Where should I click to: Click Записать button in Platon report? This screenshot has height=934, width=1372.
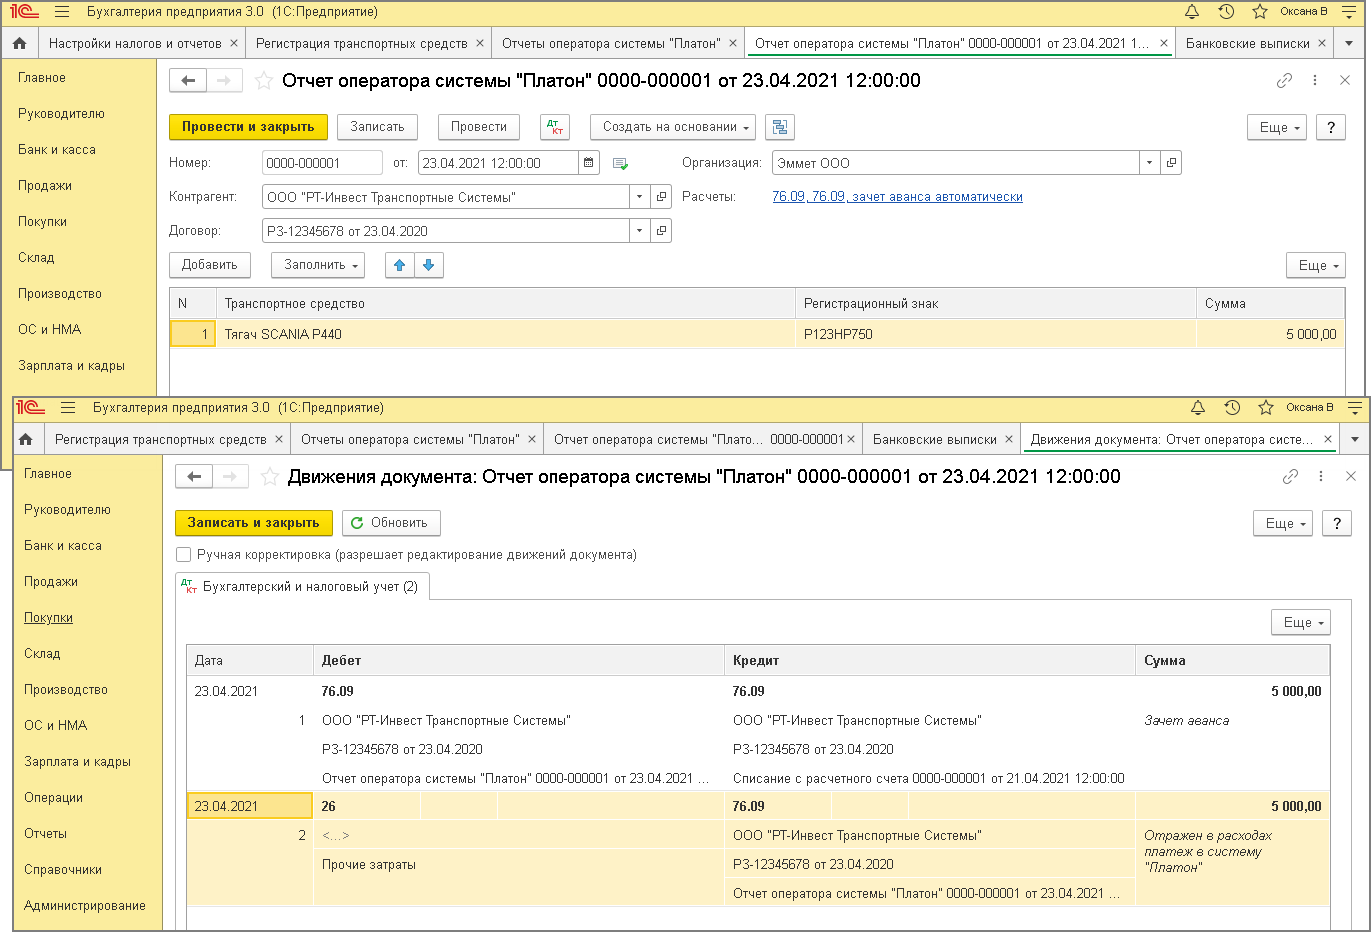pyautogui.click(x=377, y=127)
